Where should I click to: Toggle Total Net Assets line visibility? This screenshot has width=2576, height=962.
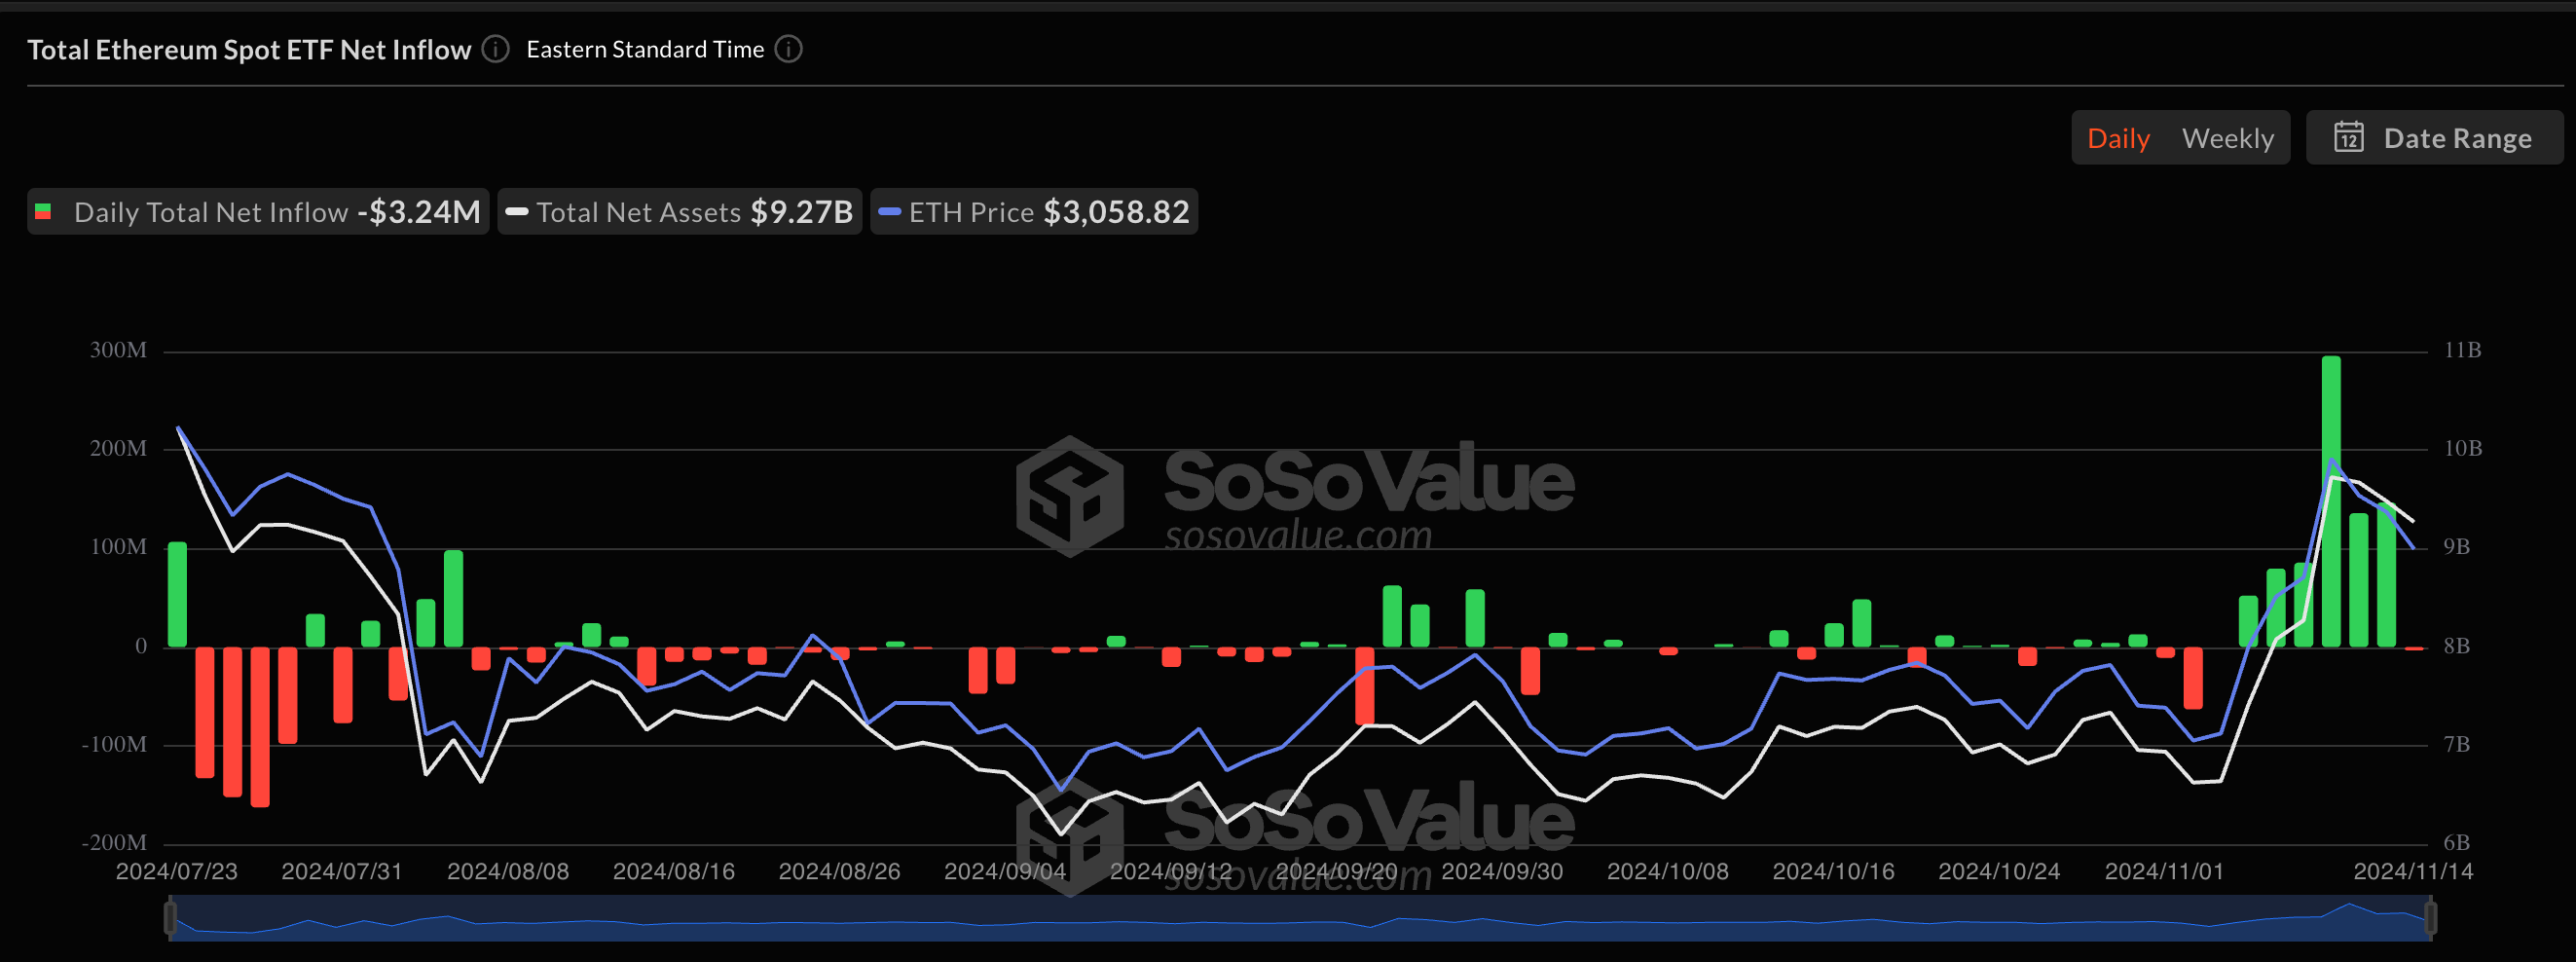point(680,212)
